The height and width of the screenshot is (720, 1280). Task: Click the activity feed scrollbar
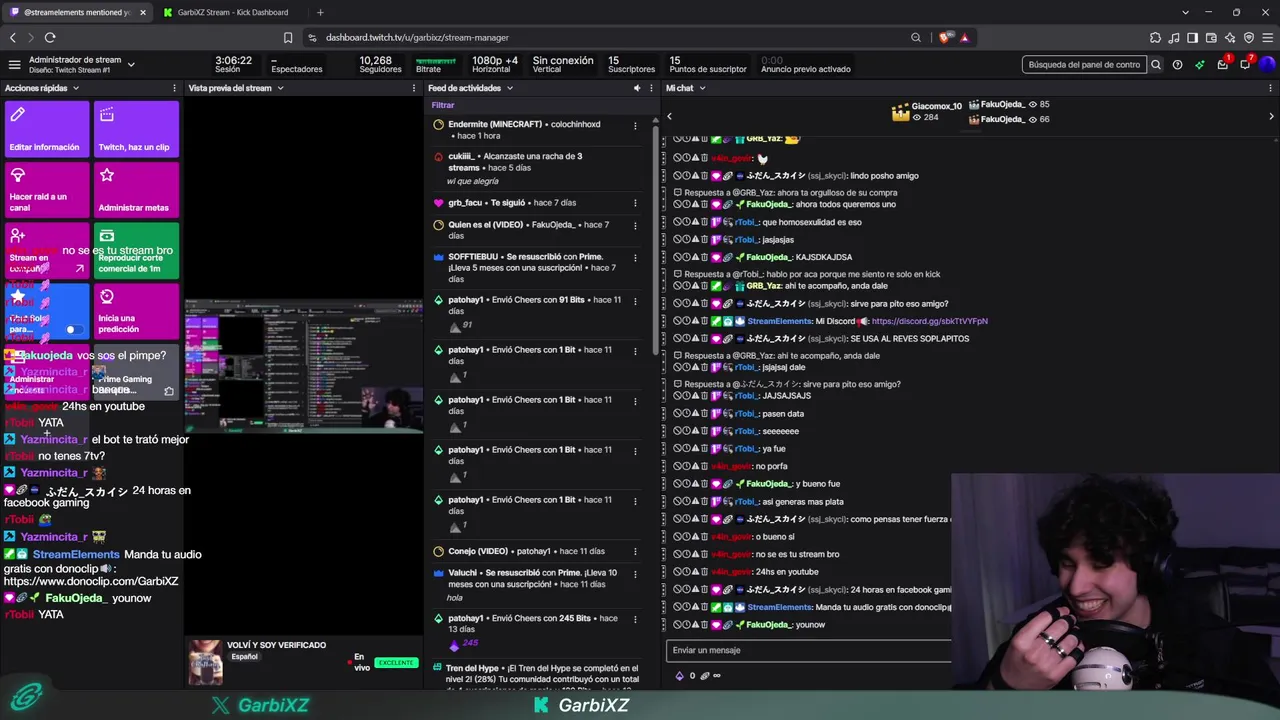656,240
